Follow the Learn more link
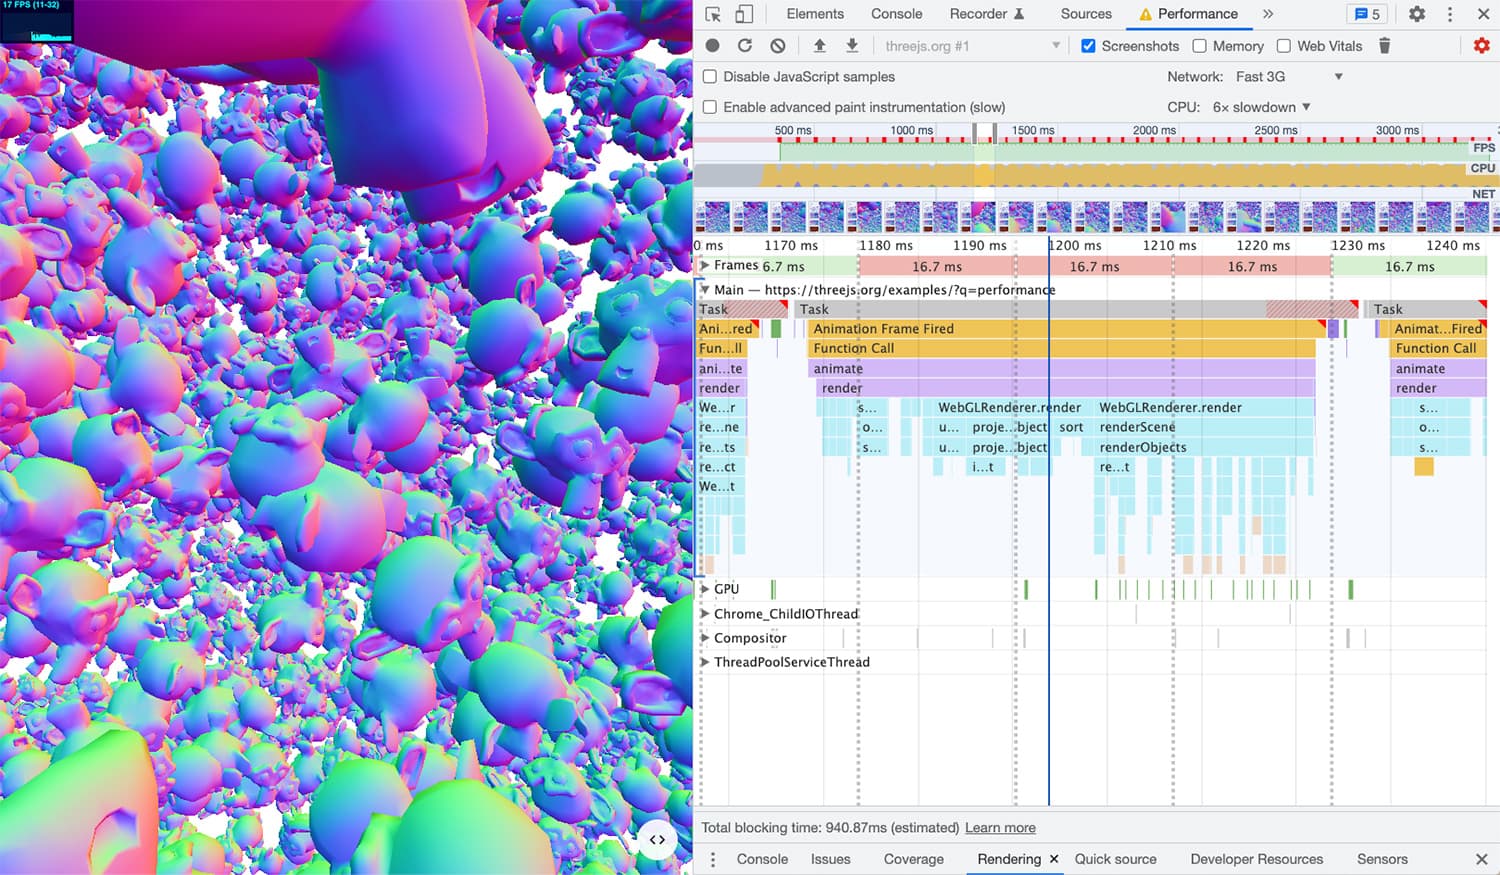 tap(1000, 828)
